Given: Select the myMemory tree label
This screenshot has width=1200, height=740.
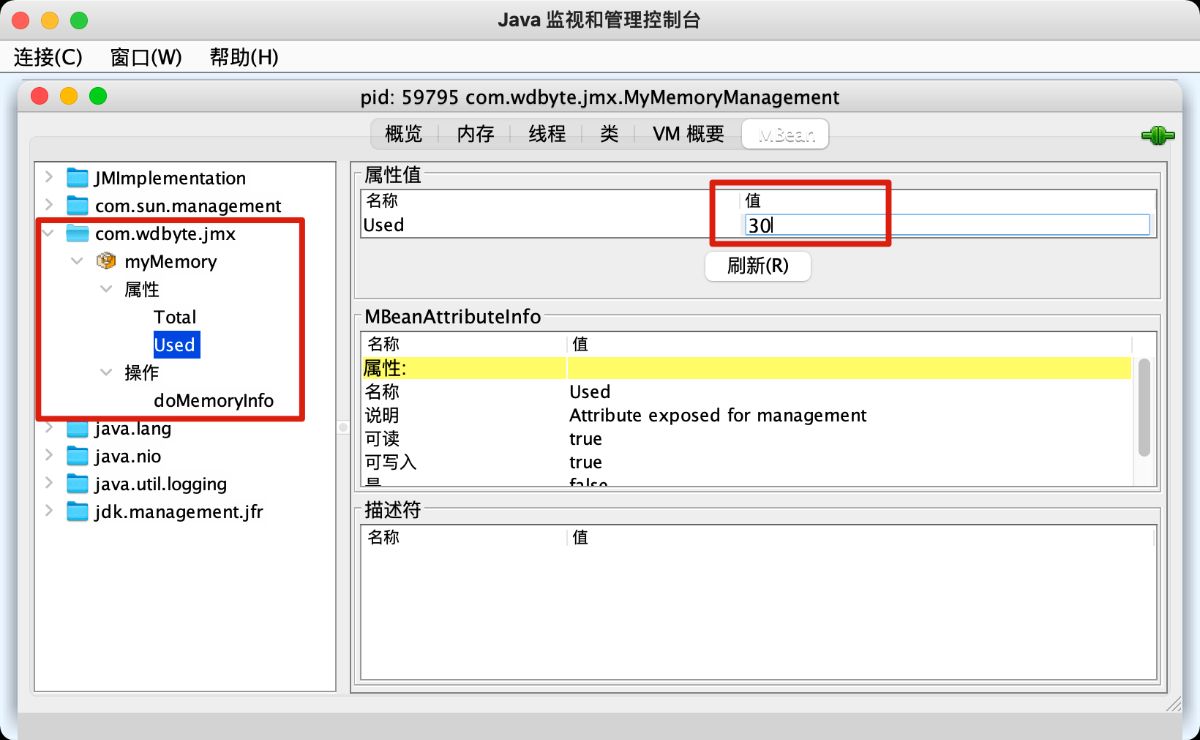Looking at the screenshot, I should click(x=170, y=262).
